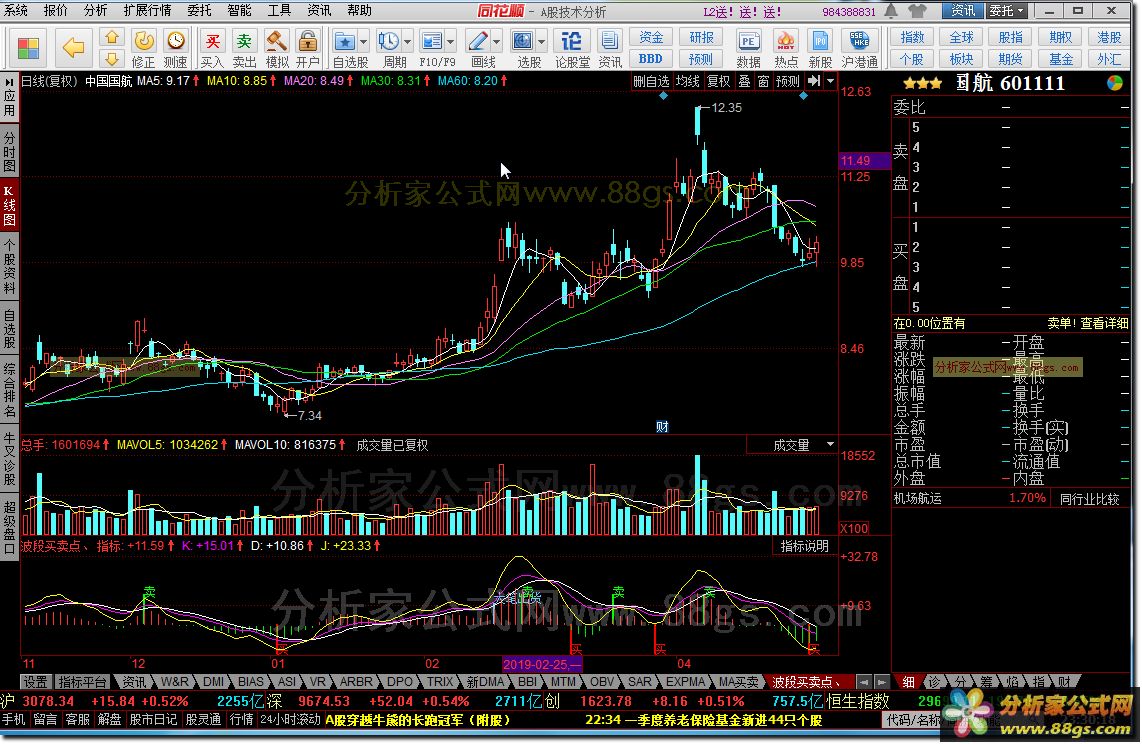This screenshot has width=1142, height=744.
Task: Switch to the 分时图 side tab
Action: (x=9, y=151)
